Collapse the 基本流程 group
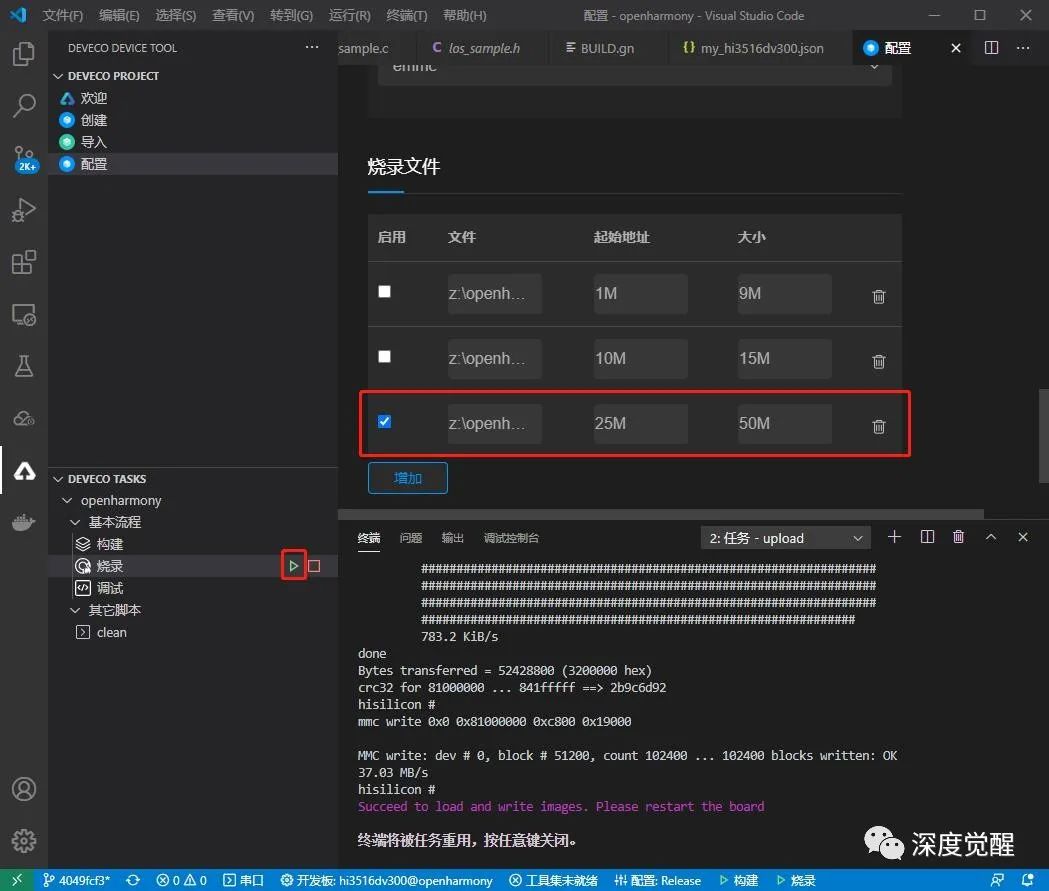This screenshot has width=1049, height=891. tap(75, 522)
